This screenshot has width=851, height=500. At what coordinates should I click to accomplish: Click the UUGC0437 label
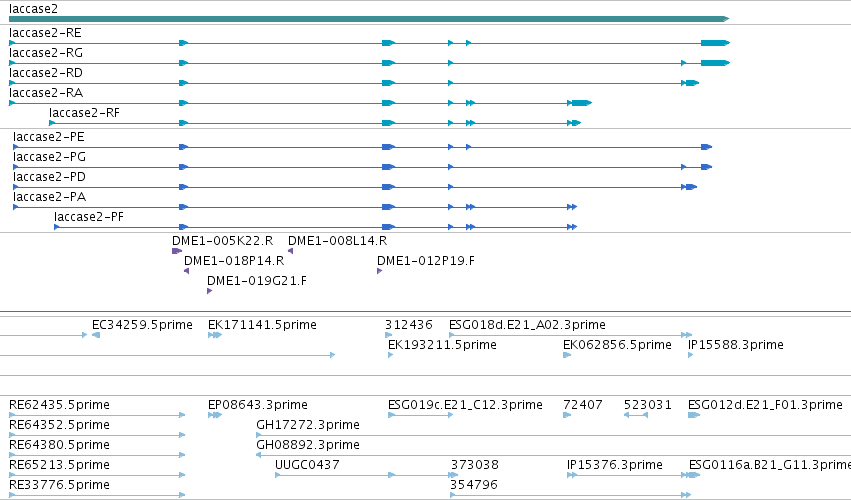(x=307, y=465)
